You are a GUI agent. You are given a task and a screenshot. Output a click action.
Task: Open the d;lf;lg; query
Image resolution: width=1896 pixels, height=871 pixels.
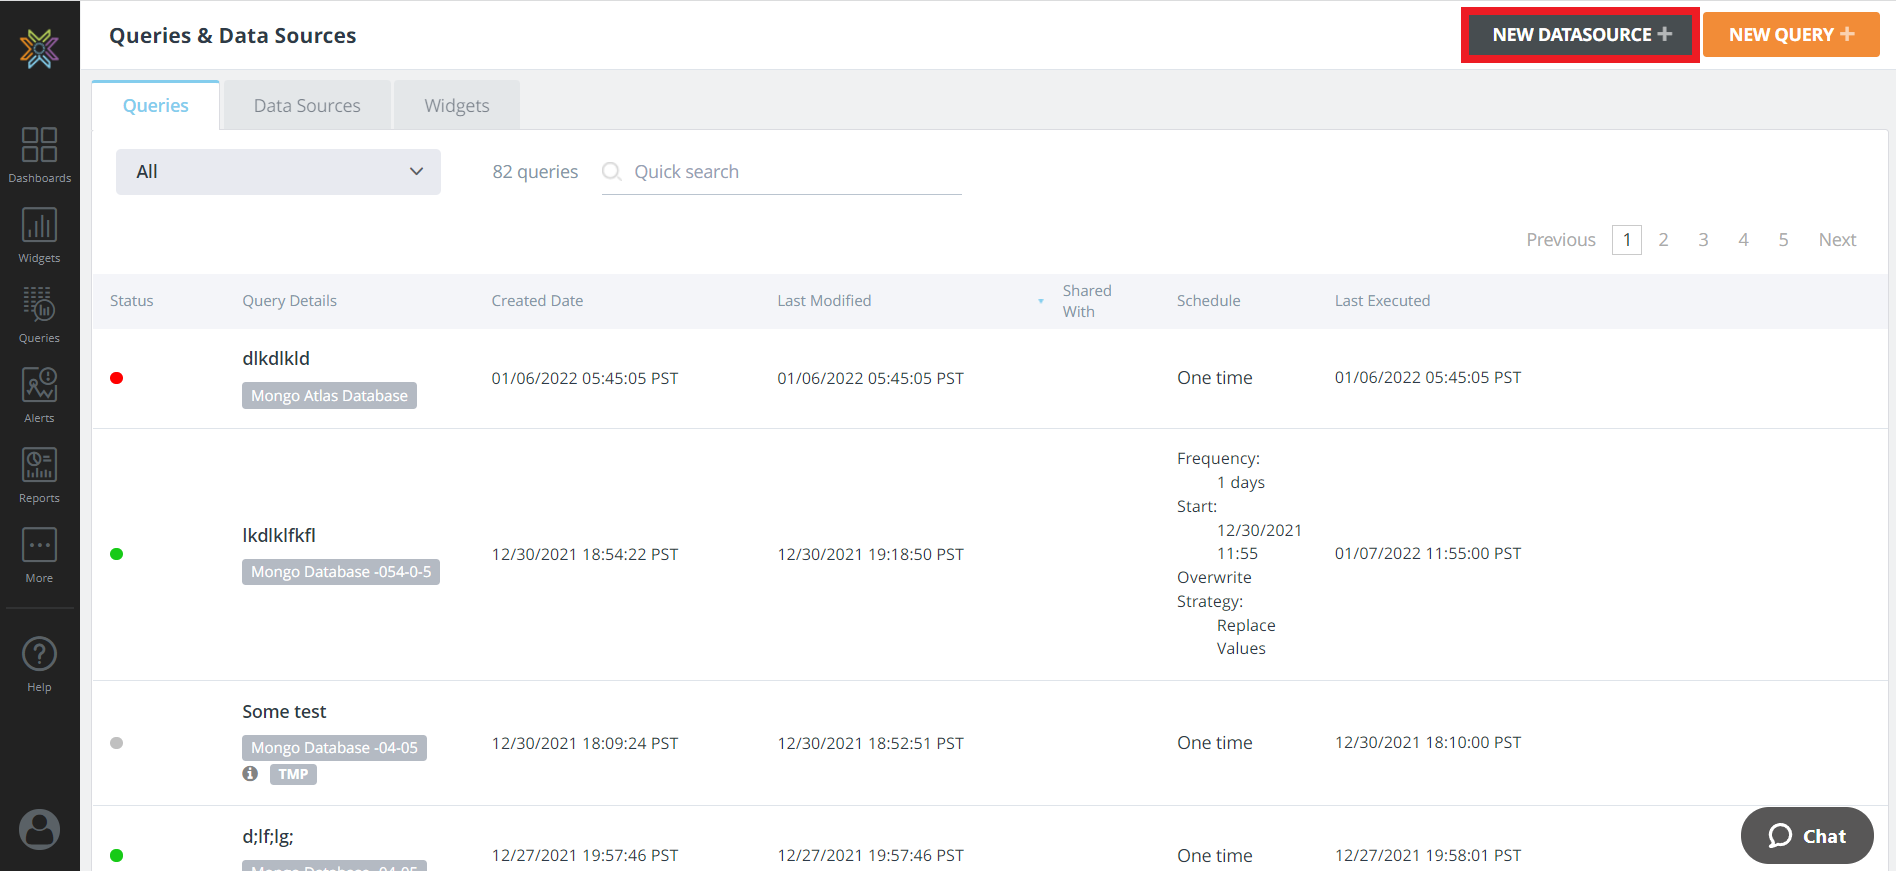click(268, 837)
